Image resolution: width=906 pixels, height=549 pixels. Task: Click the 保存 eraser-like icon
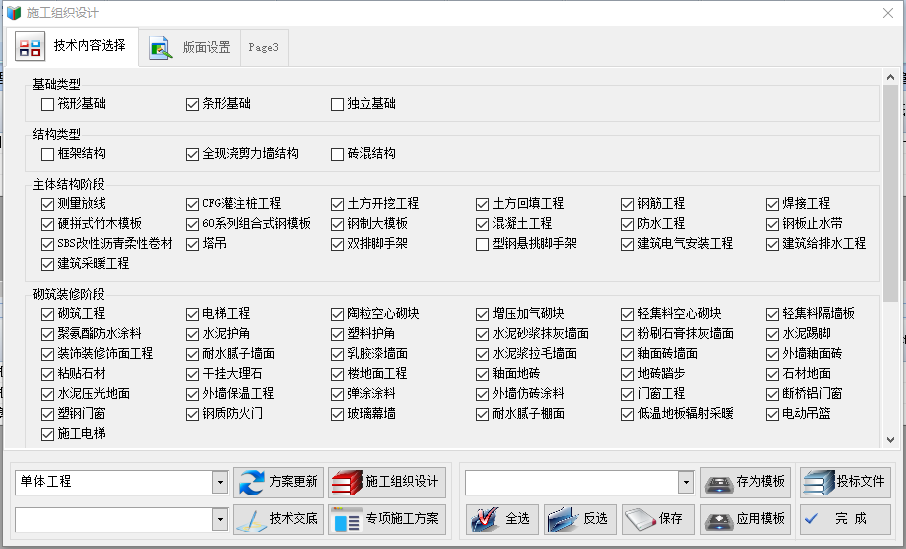point(640,519)
